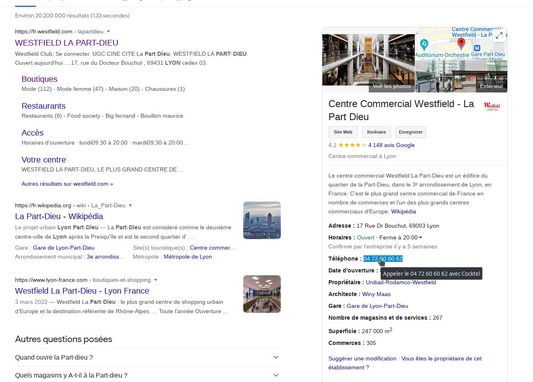The height and width of the screenshot is (382, 533).
Task: Open Voir les photos on mall image
Action: pos(391,86)
